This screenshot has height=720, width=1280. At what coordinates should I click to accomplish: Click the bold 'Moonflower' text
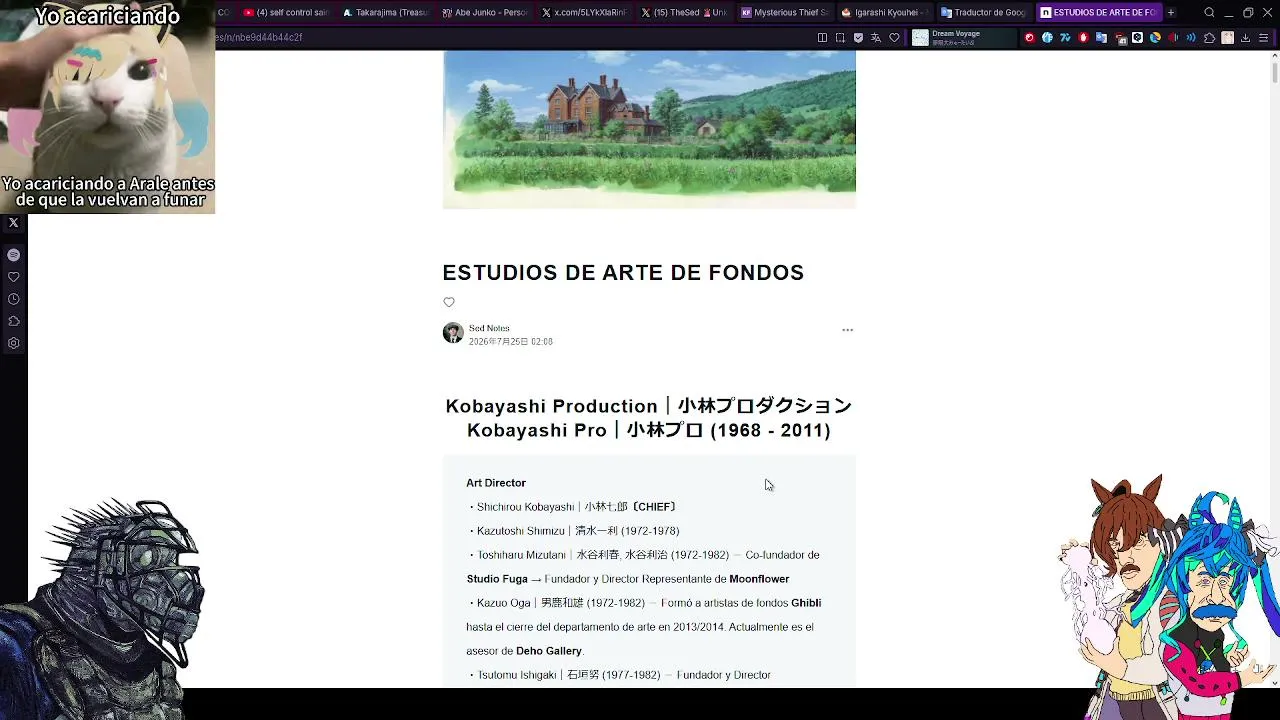(x=759, y=579)
